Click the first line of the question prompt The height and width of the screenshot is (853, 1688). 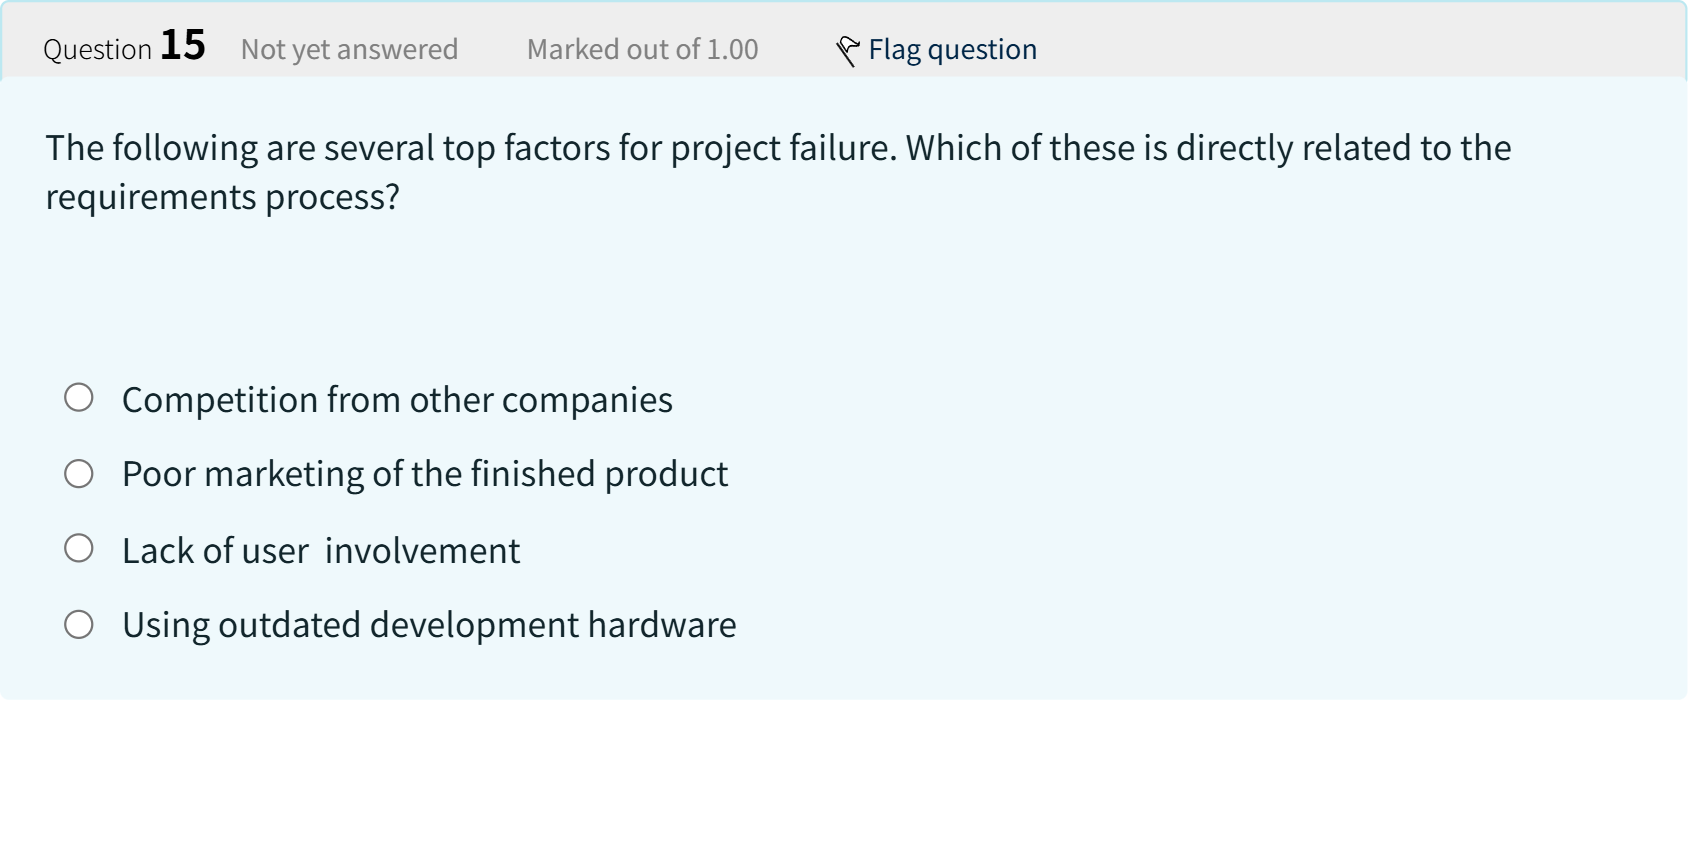(778, 148)
